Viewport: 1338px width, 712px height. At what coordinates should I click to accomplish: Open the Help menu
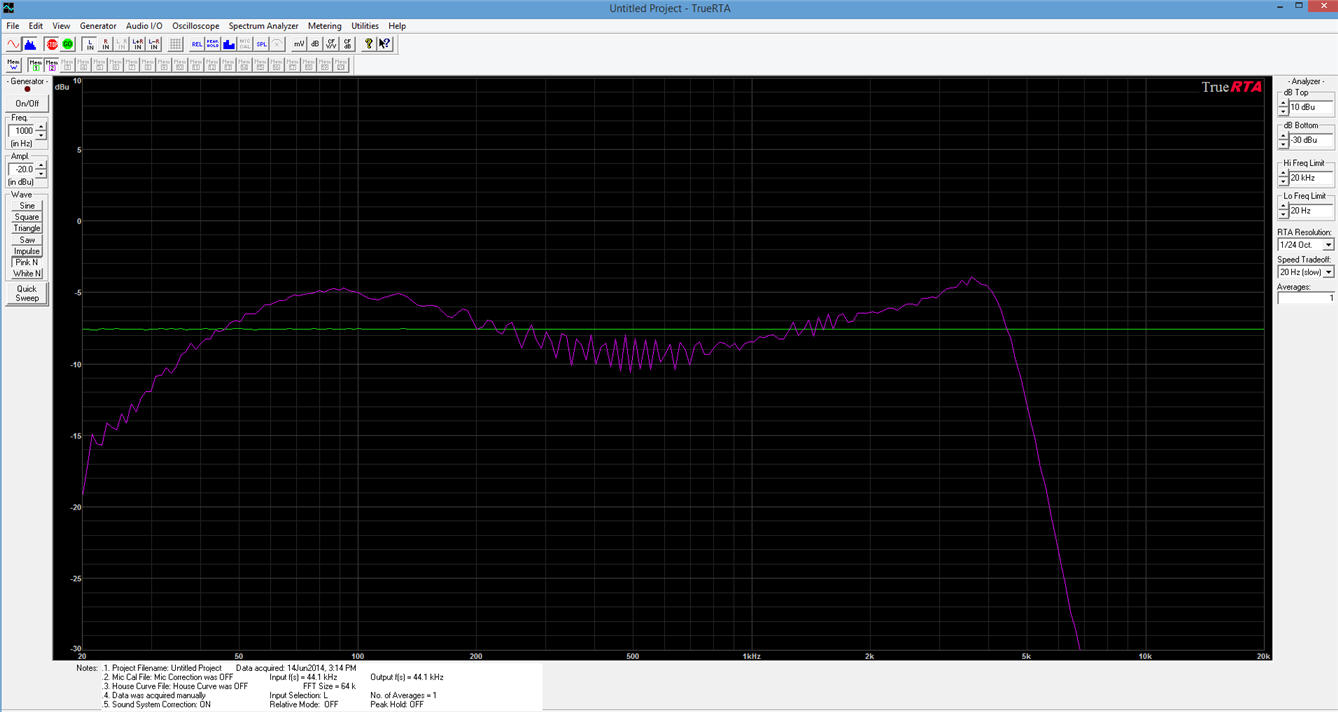(397, 26)
